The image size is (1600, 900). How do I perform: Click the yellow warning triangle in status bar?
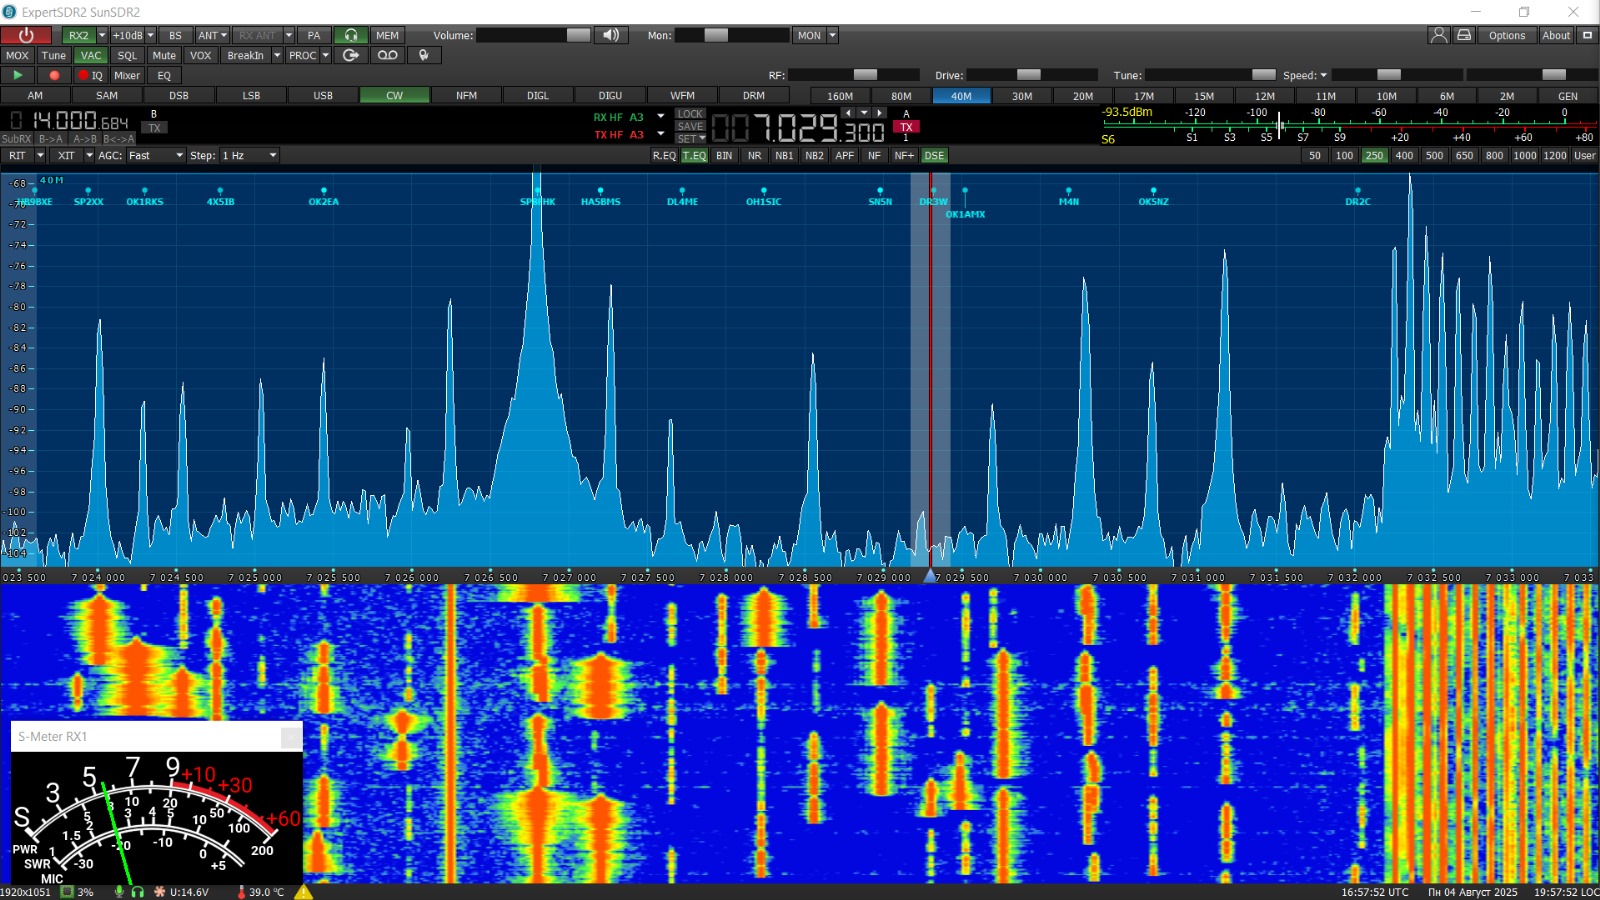[x=304, y=892]
